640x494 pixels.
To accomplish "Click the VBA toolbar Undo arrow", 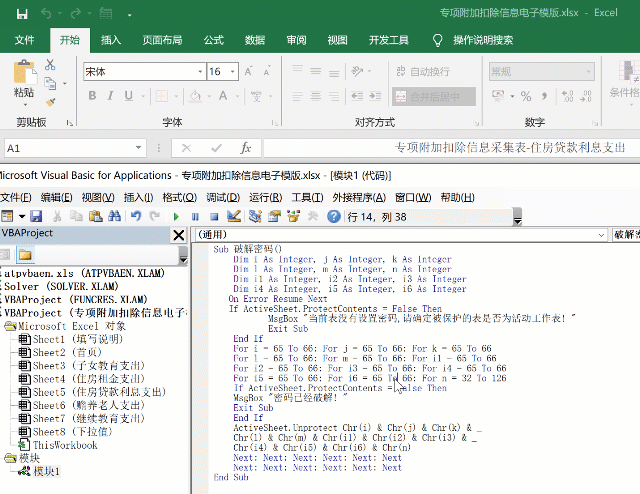I will click(136, 216).
